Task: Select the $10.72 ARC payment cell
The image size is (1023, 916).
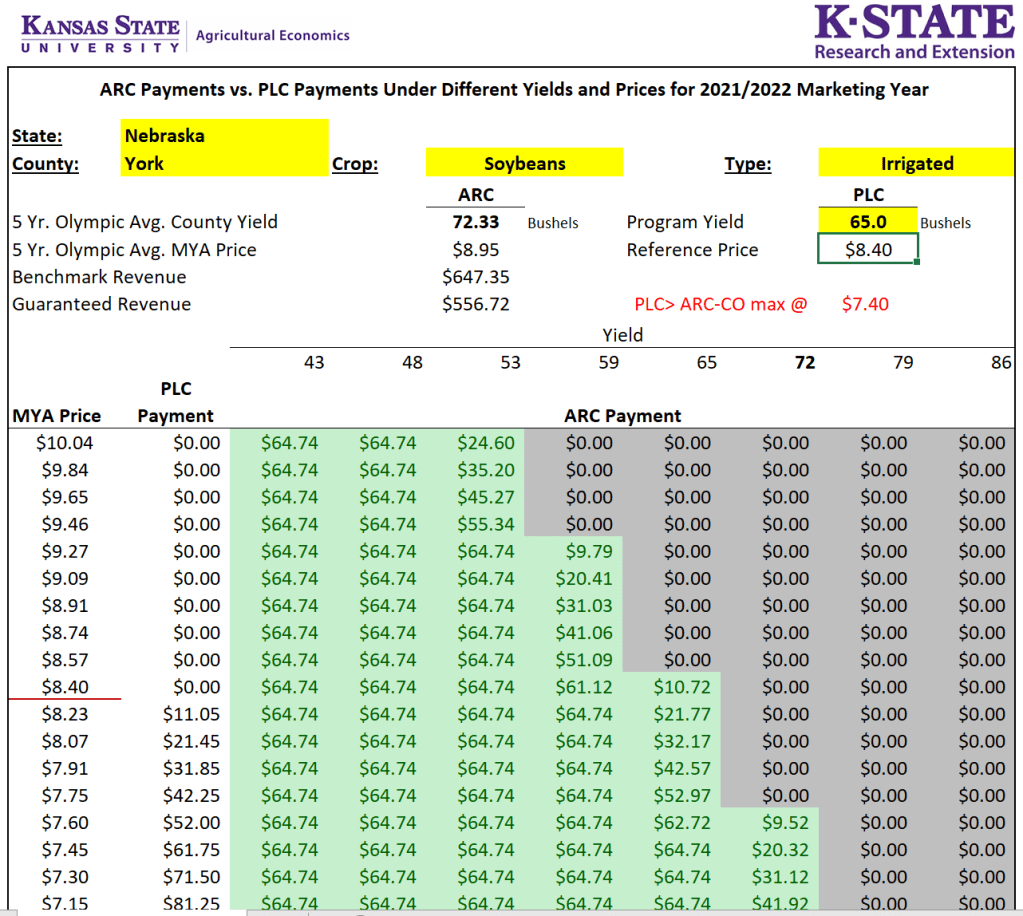Action: [685, 687]
